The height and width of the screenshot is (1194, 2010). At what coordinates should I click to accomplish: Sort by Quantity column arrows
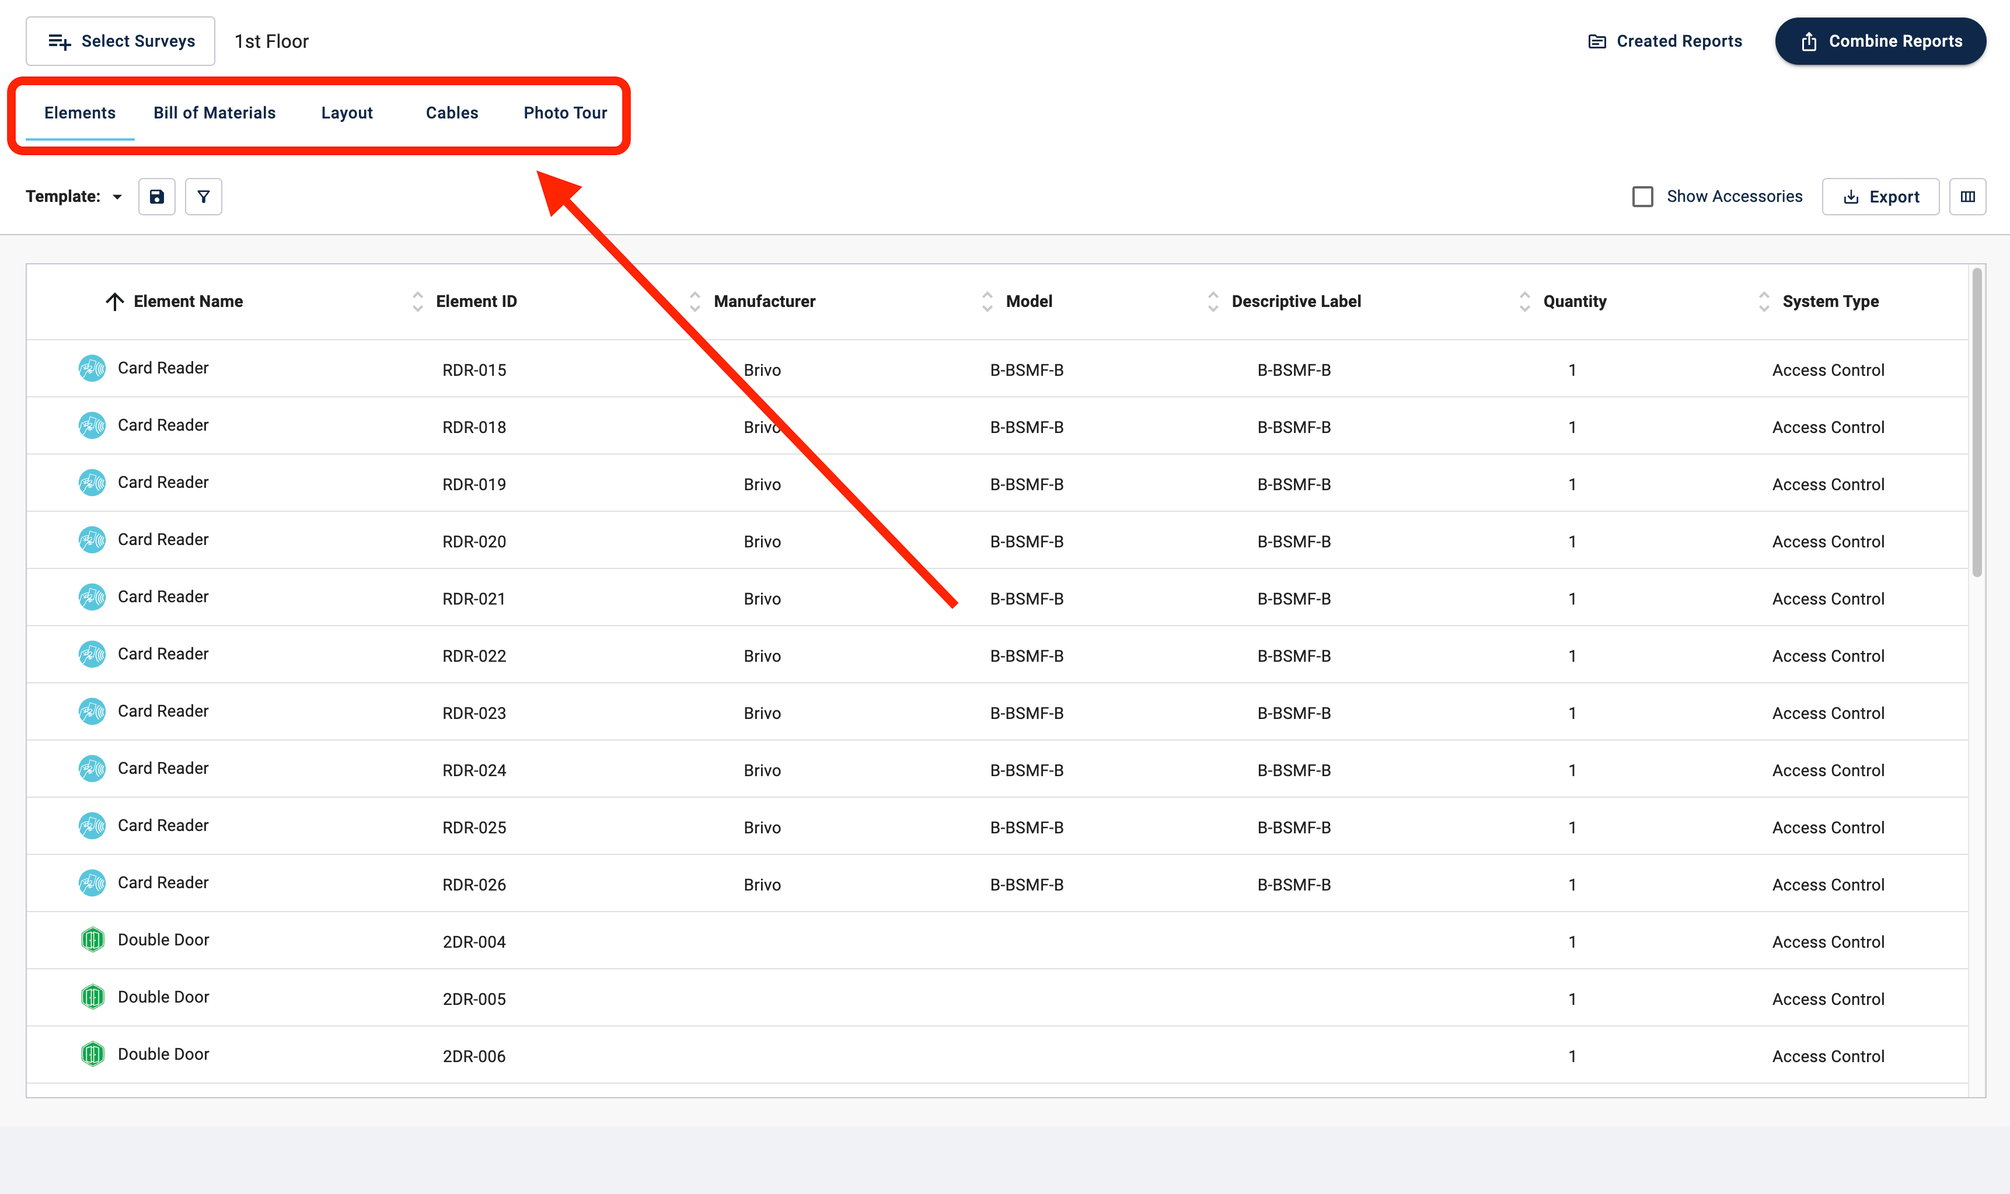1524,302
